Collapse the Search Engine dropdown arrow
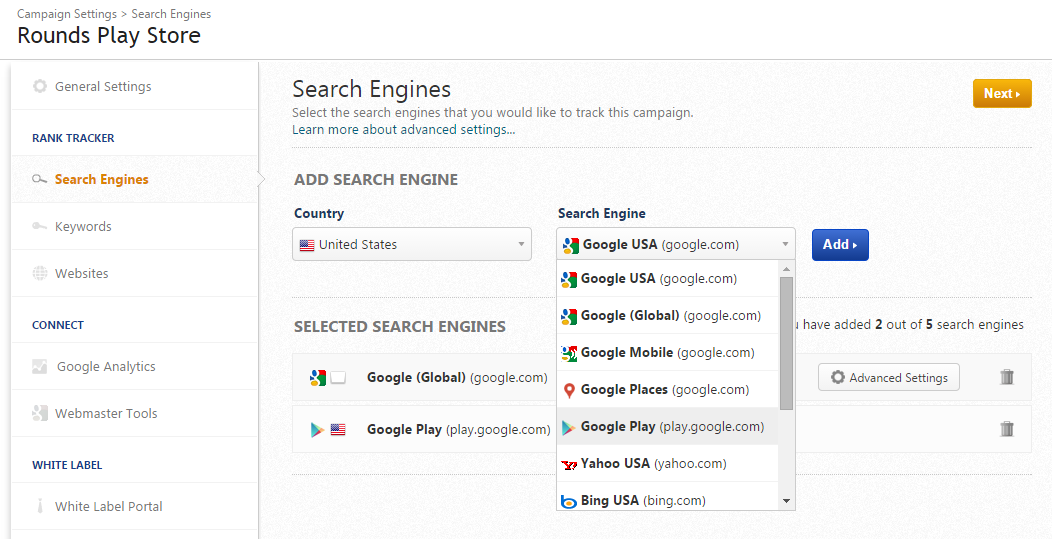Viewport: 1052px width, 539px height. click(785, 244)
